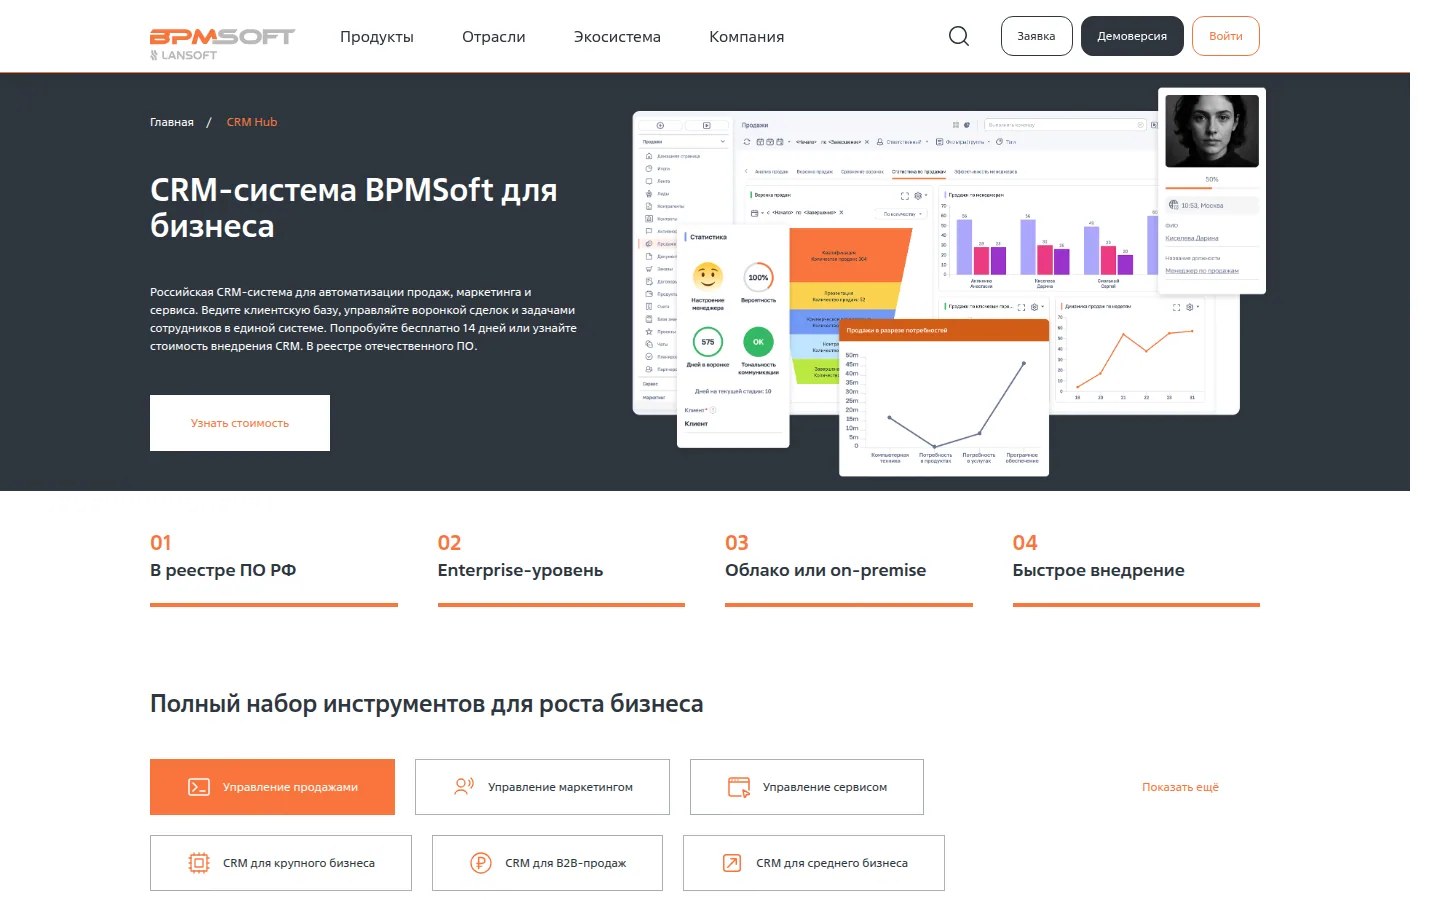Click the Узнать стоимость button
Screen dimensions: 1440x900
pyautogui.click(x=240, y=423)
